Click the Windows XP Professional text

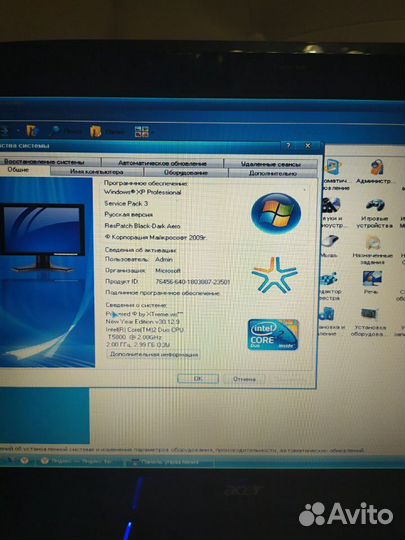click(143, 192)
